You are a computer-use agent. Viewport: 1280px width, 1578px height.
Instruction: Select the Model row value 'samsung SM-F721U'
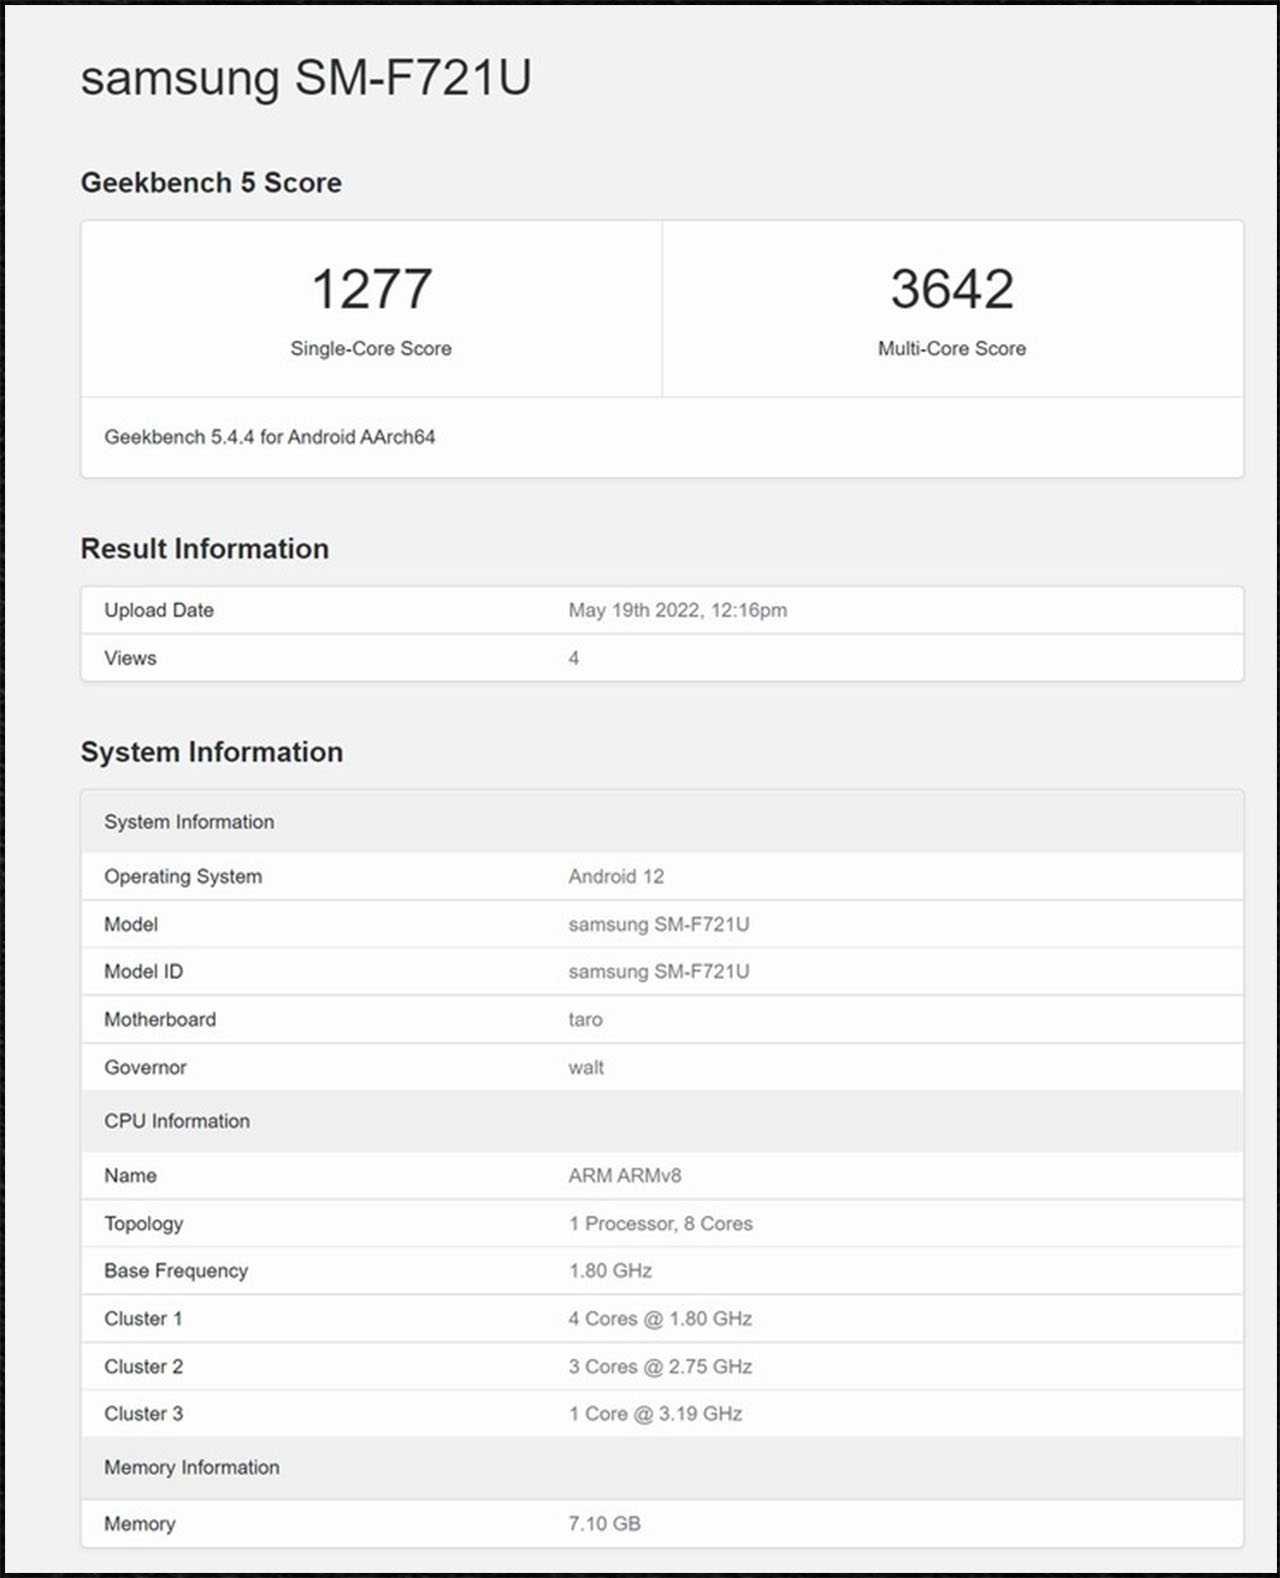pyautogui.click(x=659, y=924)
